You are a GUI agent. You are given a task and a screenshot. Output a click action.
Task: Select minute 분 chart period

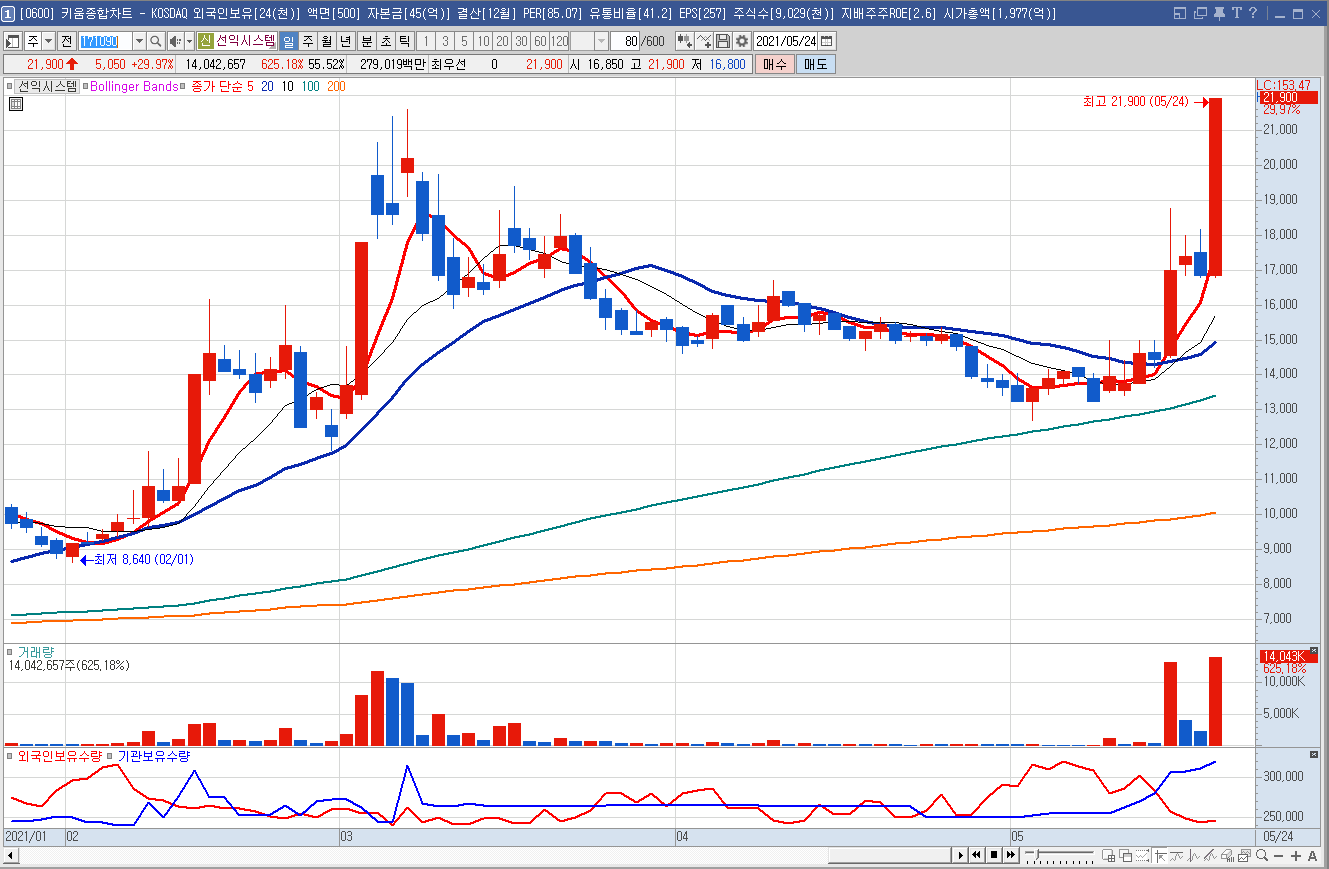pyautogui.click(x=367, y=41)
